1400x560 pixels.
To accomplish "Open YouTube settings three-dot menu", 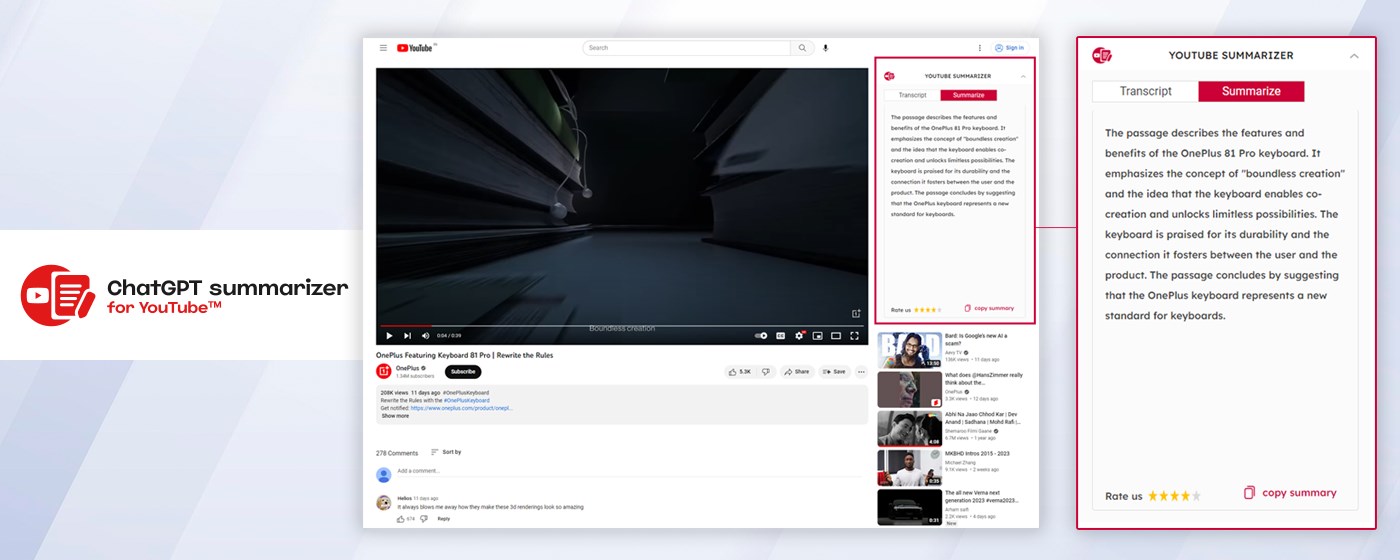I will (x=979, y=48).
